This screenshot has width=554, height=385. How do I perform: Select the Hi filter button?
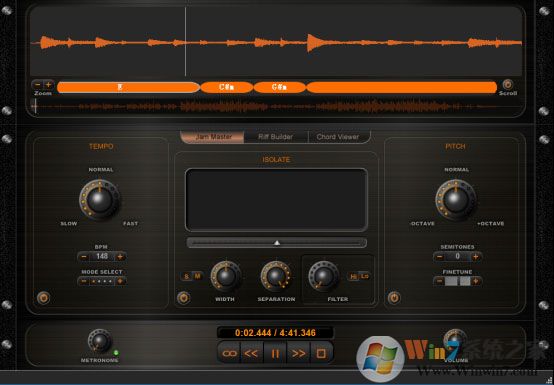[x=353, y=276]
